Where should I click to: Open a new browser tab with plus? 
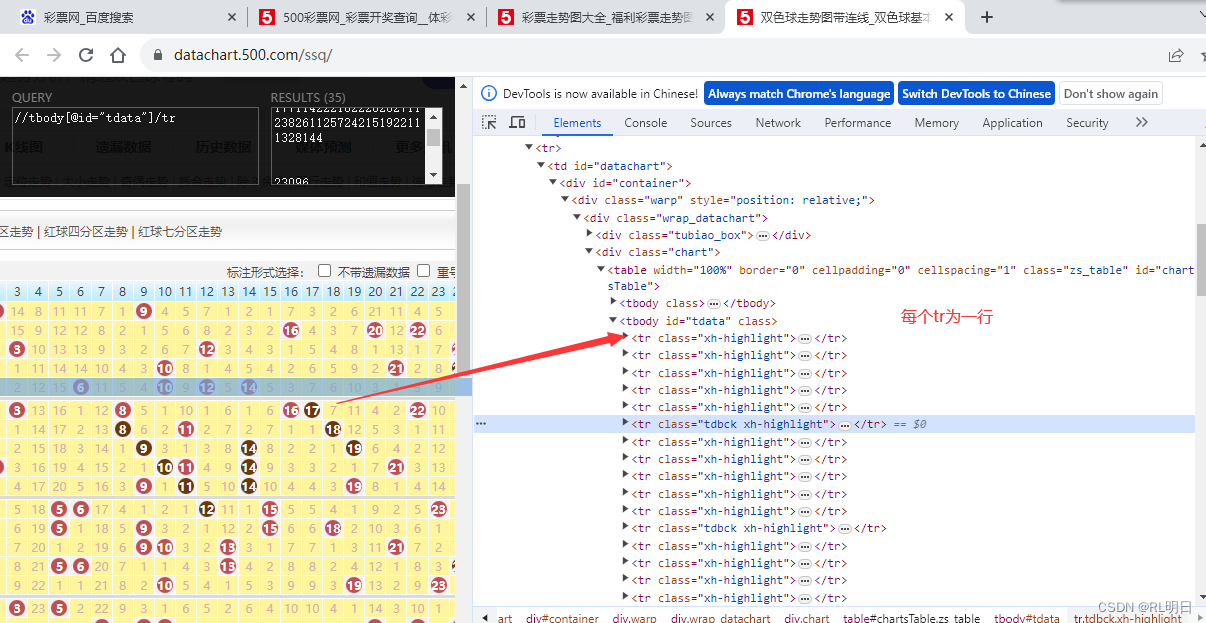(987, 17)
